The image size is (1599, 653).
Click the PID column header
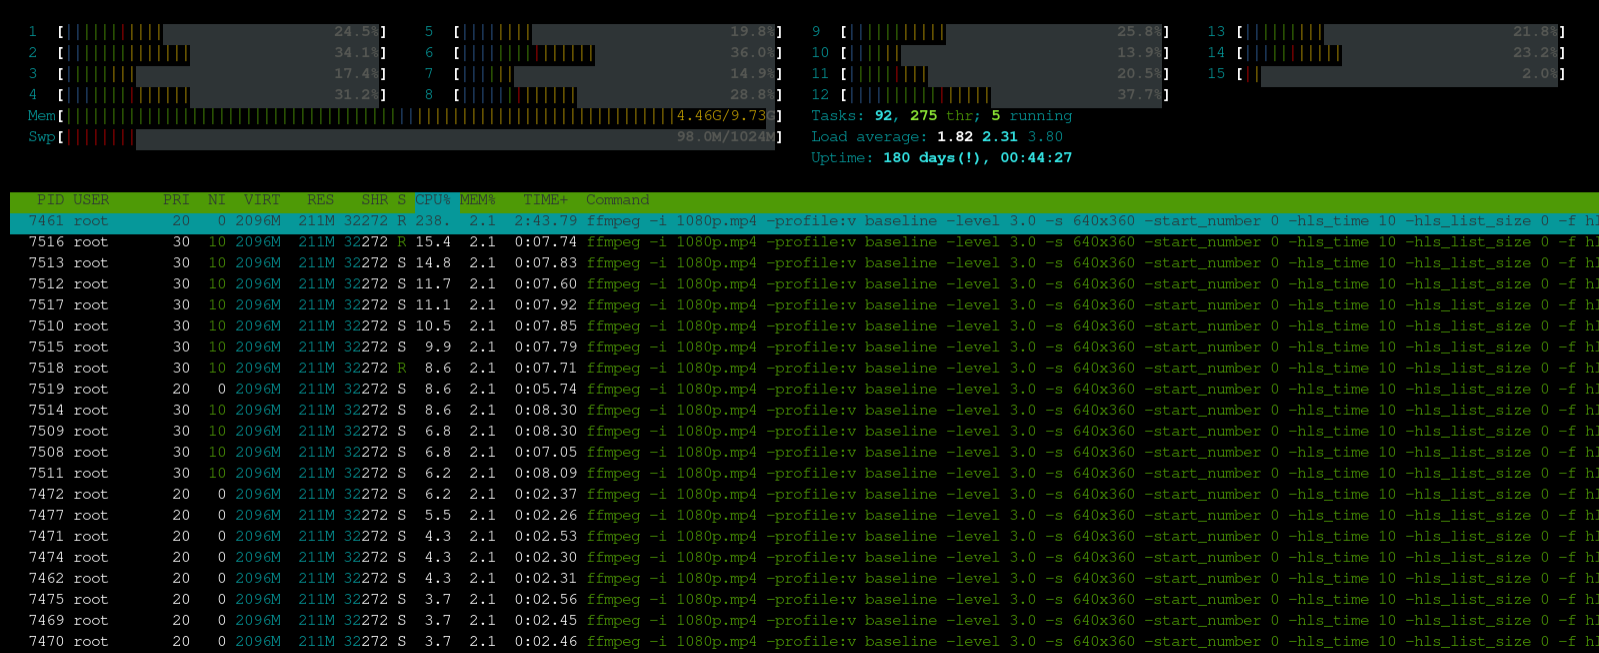pyautogui.click(x=50, y=200)
